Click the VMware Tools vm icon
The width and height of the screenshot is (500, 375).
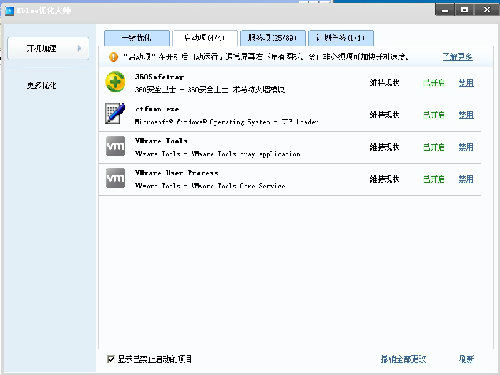(115, 146)
